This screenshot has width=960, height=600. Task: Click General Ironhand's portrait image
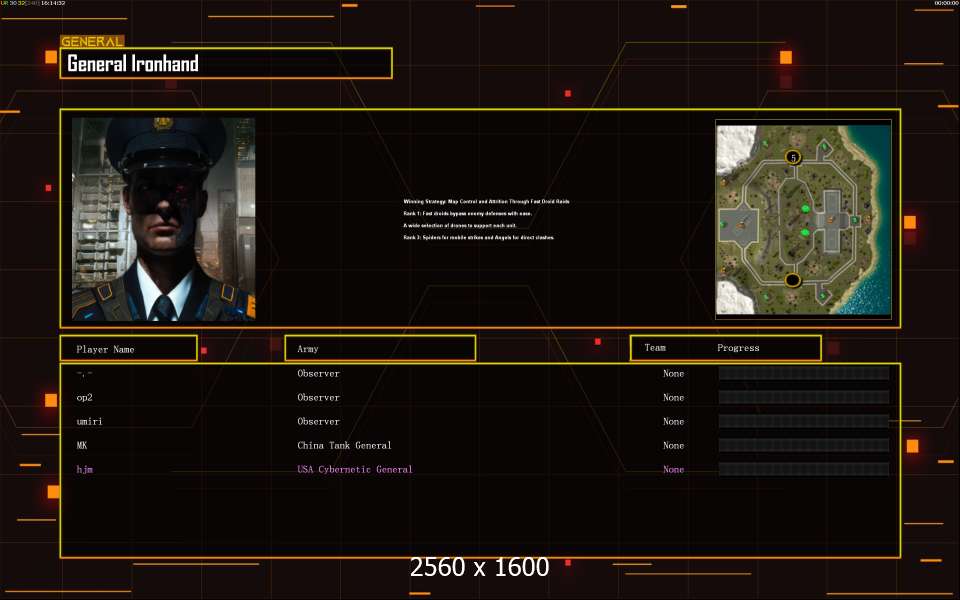[163, 218]
